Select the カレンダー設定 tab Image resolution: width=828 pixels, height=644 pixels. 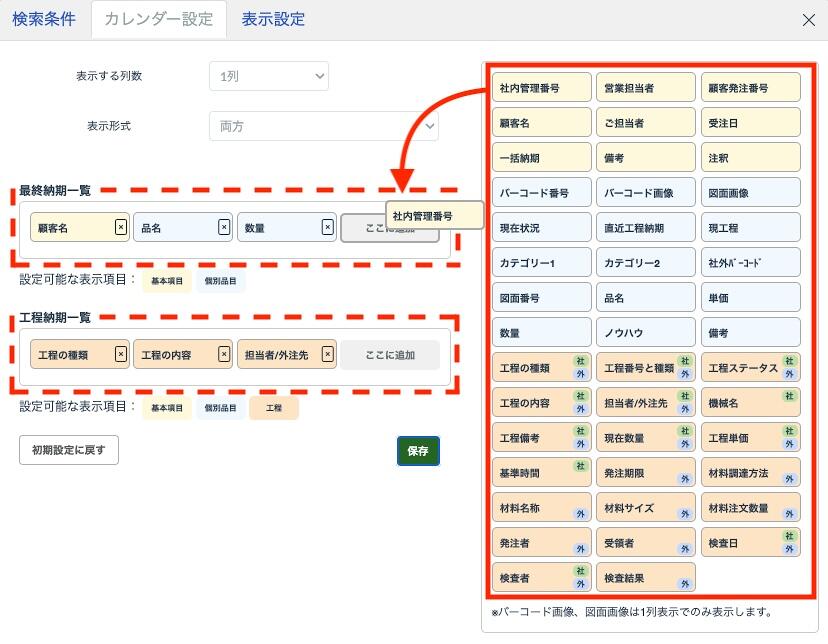pos(158,20)
